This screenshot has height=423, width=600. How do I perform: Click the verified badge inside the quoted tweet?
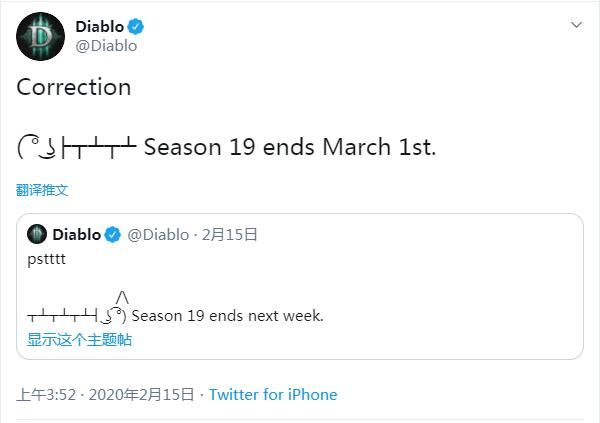point(113,235)
